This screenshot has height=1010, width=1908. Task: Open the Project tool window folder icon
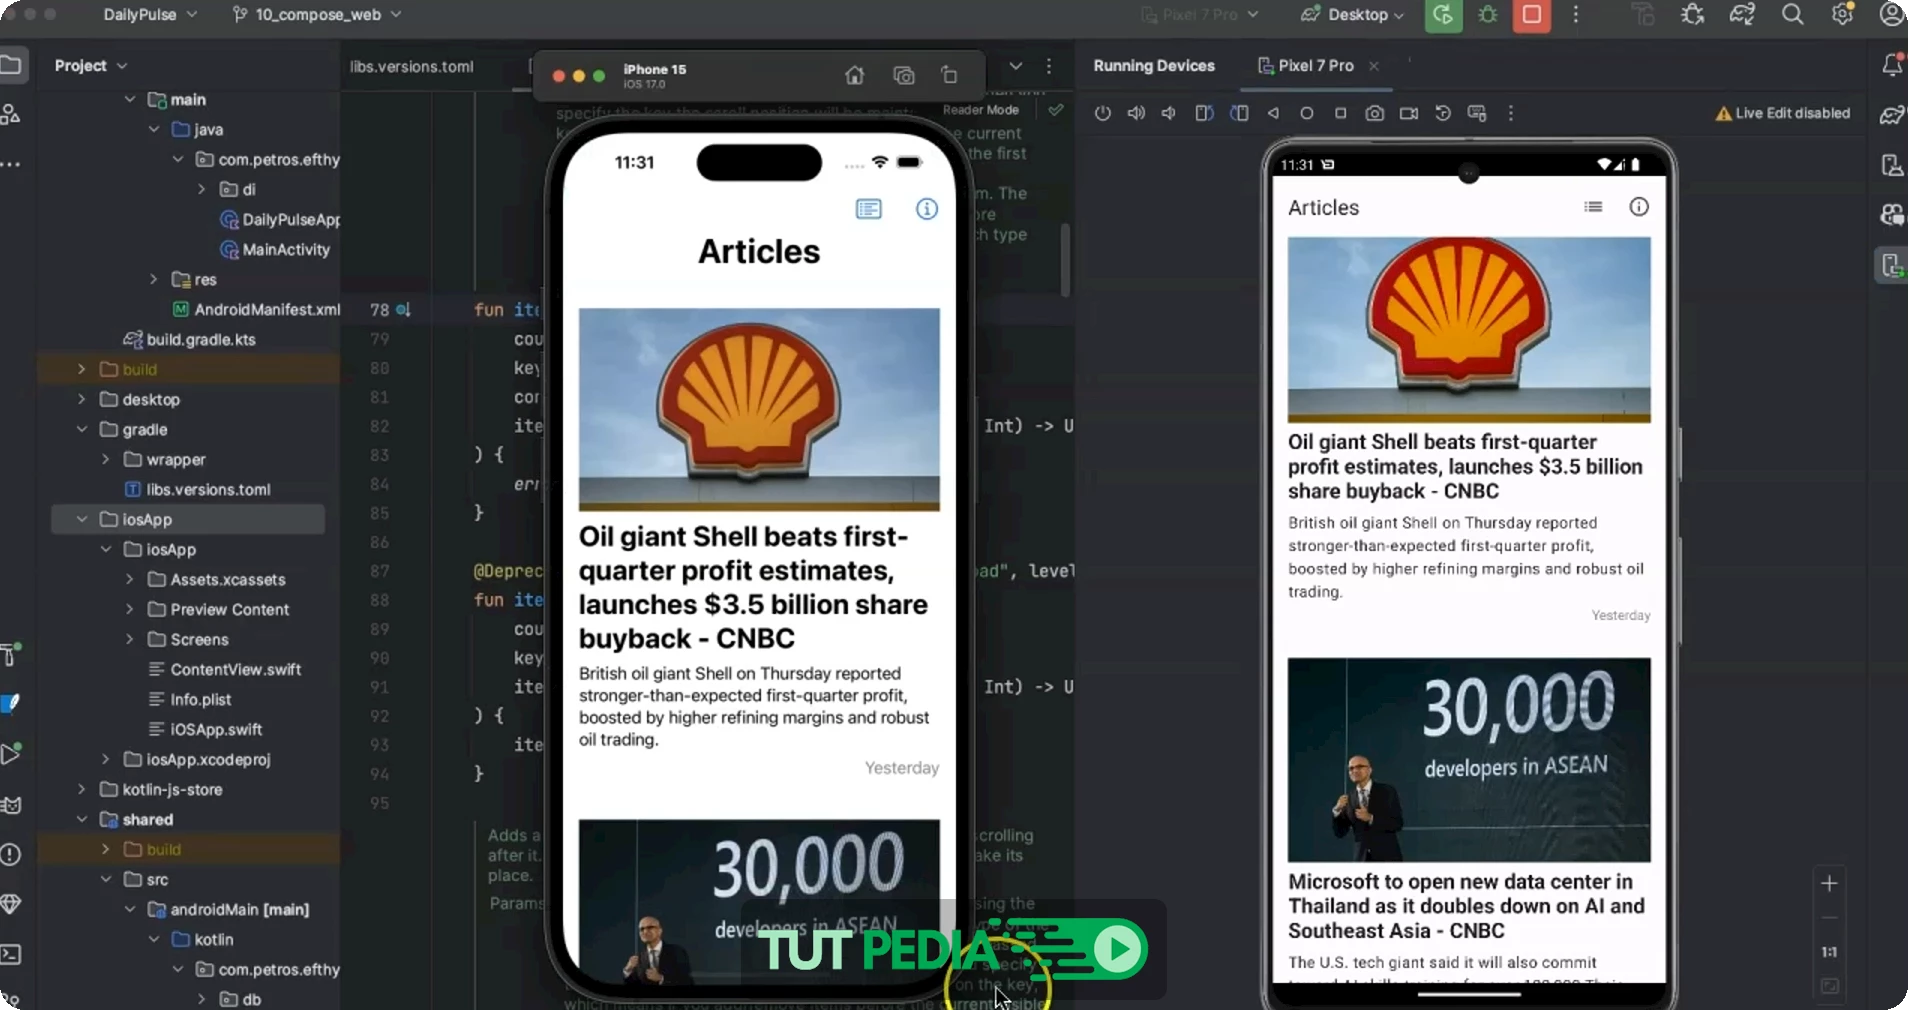pyautogui.click(x=11, y=66)
